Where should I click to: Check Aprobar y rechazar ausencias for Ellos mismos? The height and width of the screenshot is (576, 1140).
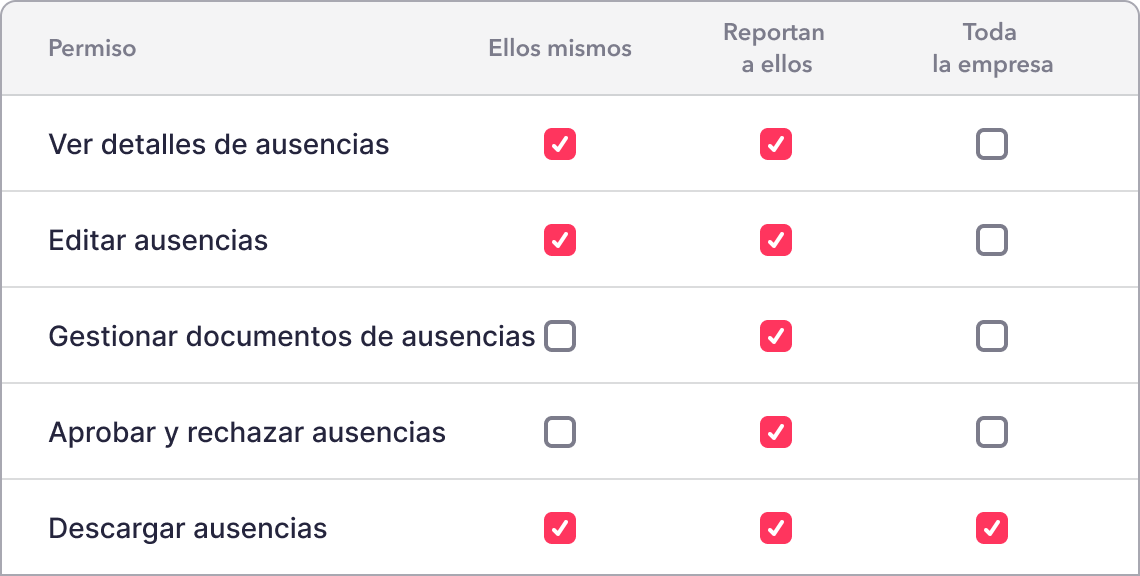(560, 432)
